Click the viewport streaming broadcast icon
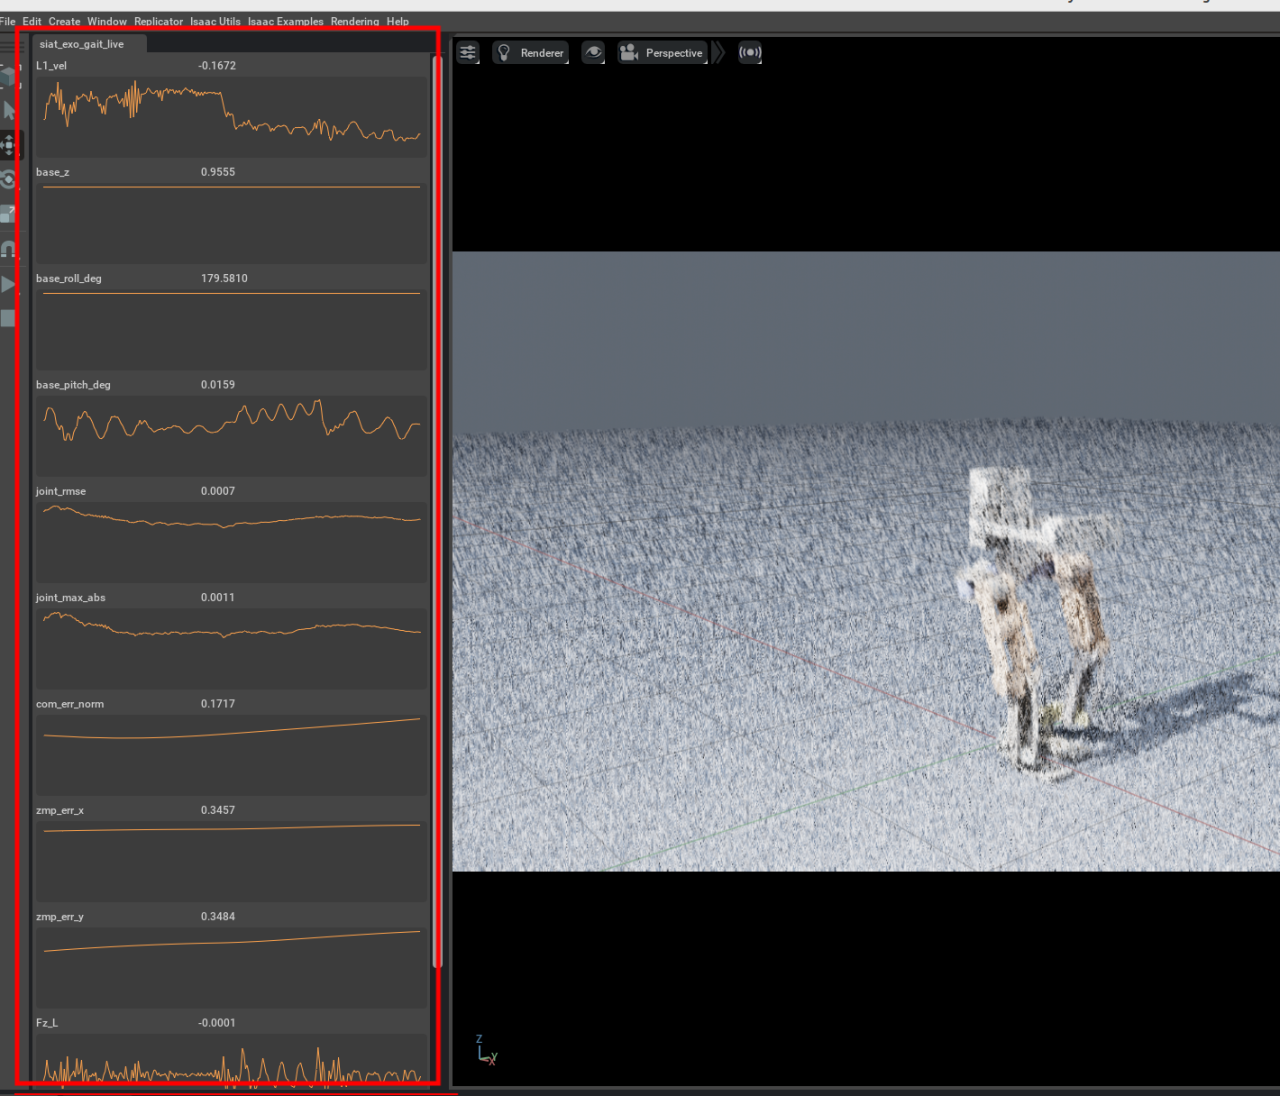The image size is (1280, 1096). (750, 53)
